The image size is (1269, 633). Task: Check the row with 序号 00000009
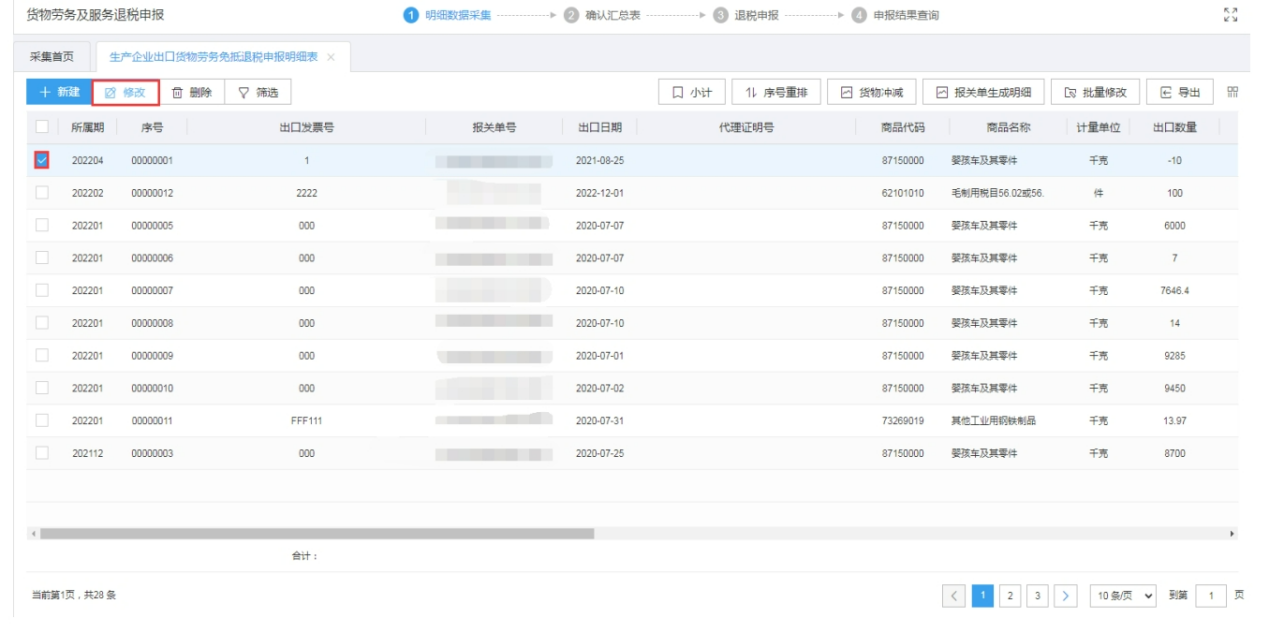[42, 355]
